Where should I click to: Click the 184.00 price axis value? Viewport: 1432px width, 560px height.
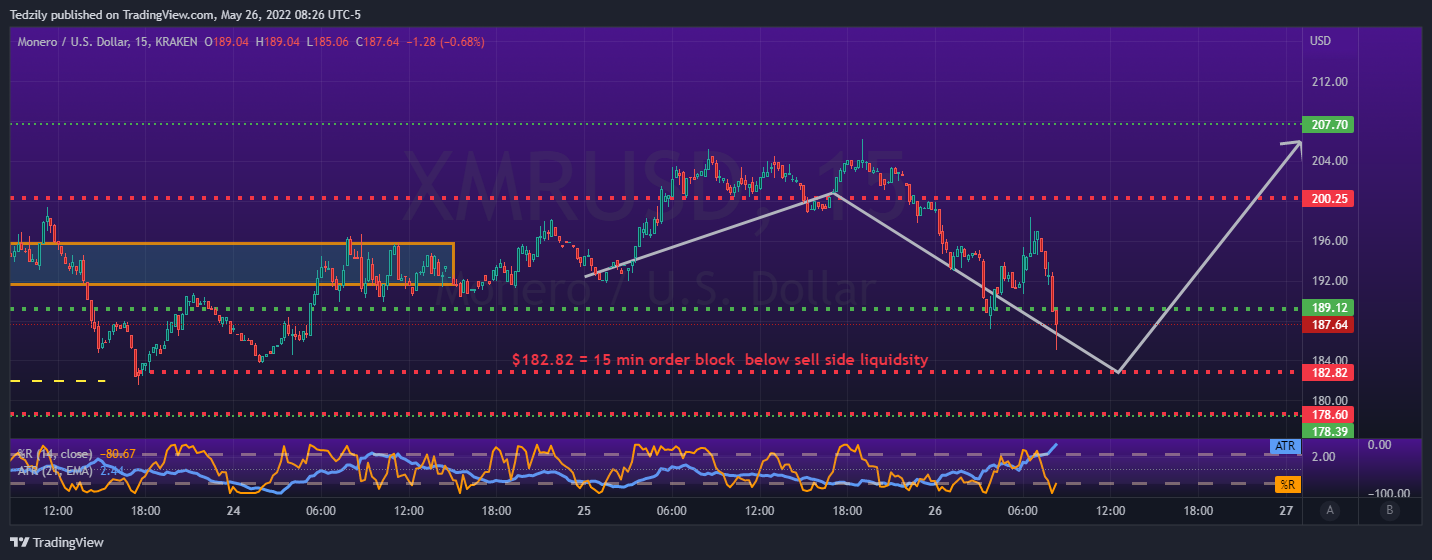point(1329,361)
